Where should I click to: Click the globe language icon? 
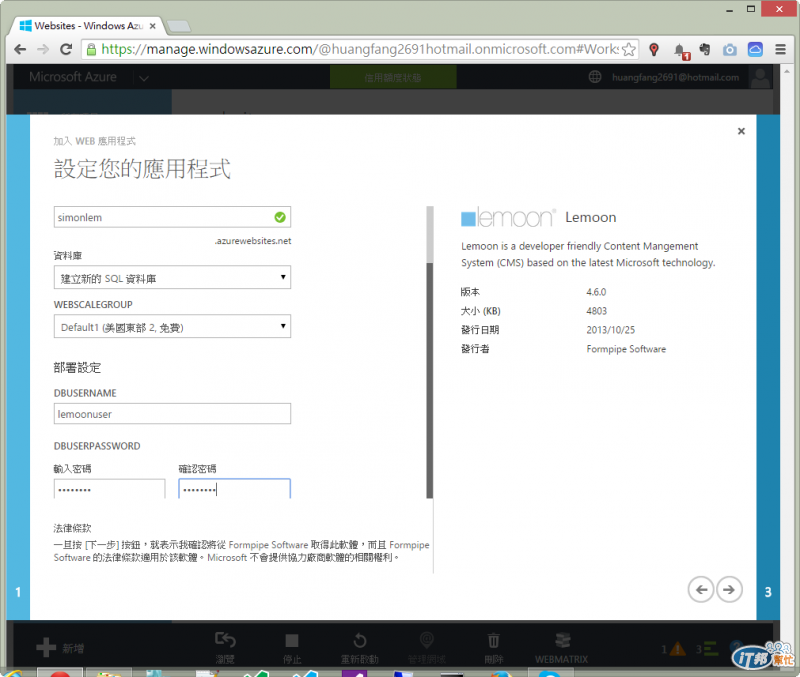pyautogui.click(x=595, y=77)
